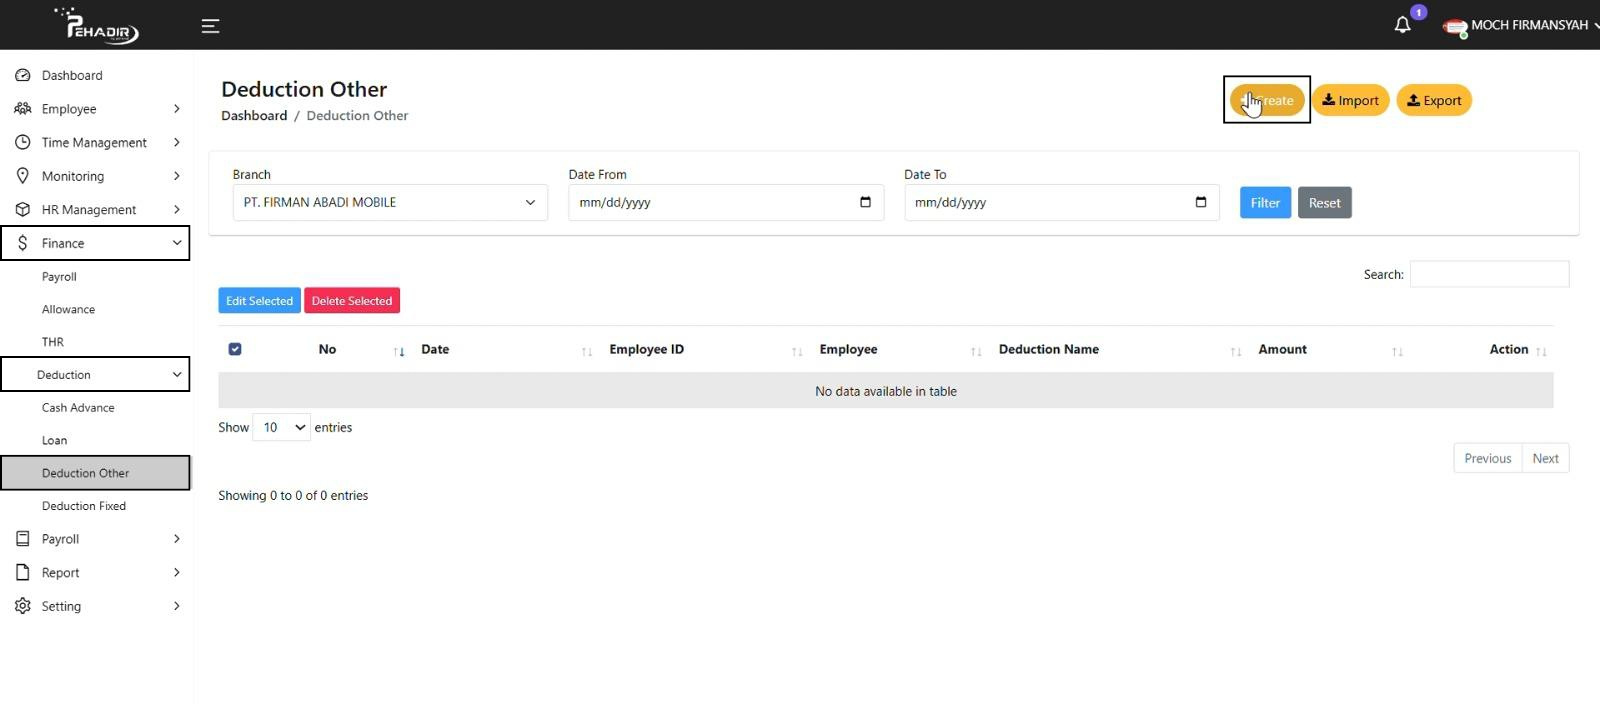
Task: Select Deduction Fixed menu item
Action: [84, 506]
